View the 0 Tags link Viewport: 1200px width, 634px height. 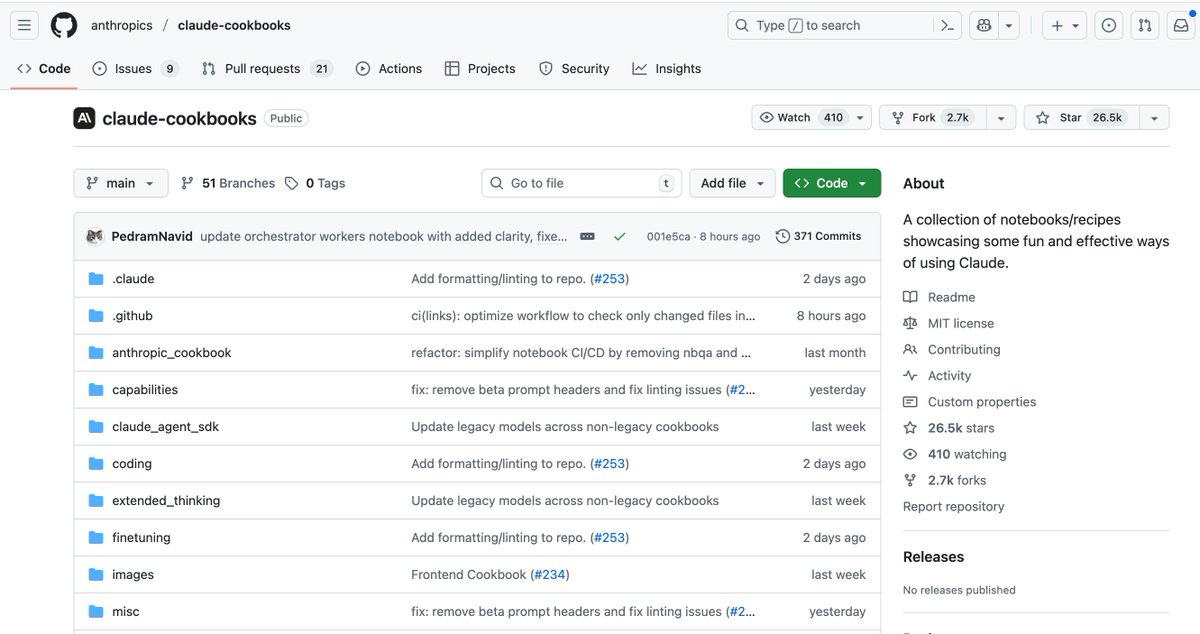pyautogui.click(x=315, y=183)
